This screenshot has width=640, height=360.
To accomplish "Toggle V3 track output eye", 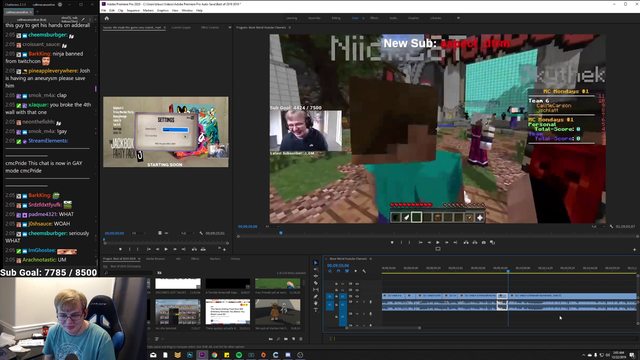I will coord(357,284).
